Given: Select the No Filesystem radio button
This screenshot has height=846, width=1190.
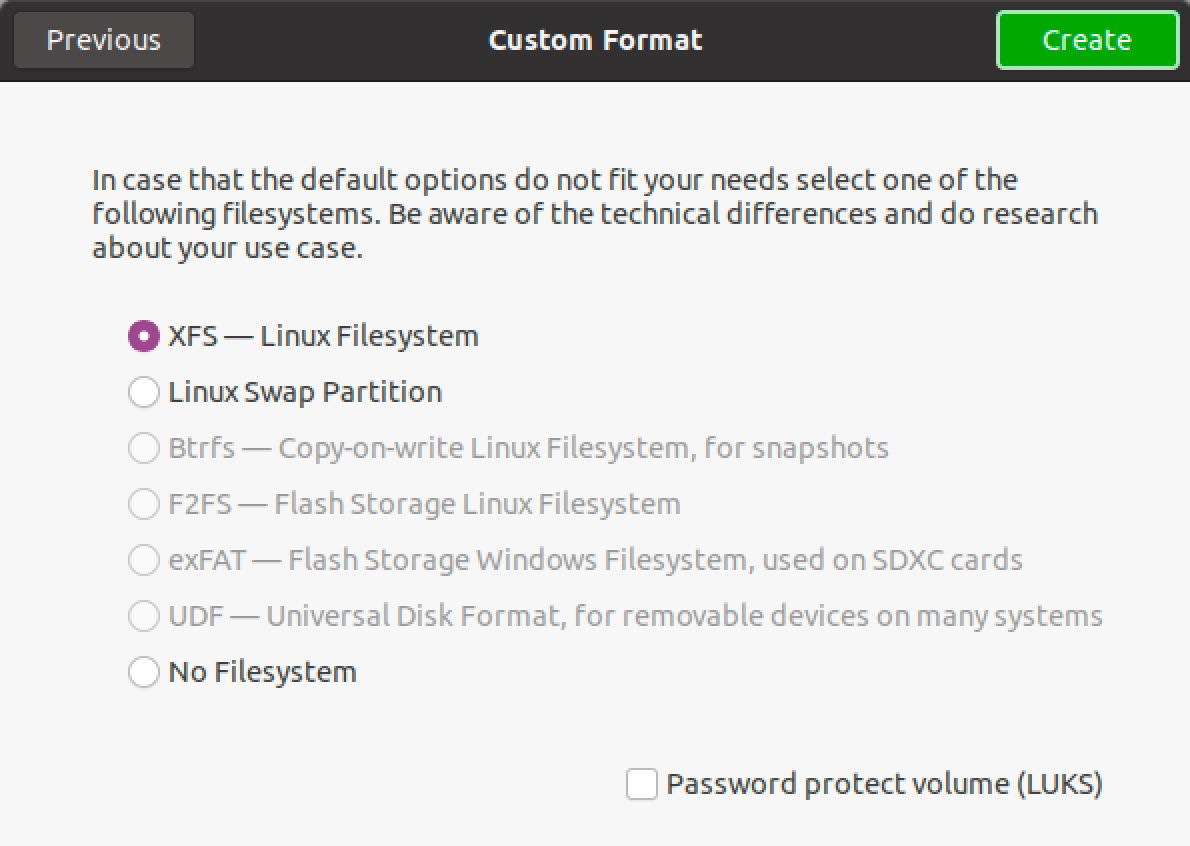Looking at the screenshot, I should (144, 672).
